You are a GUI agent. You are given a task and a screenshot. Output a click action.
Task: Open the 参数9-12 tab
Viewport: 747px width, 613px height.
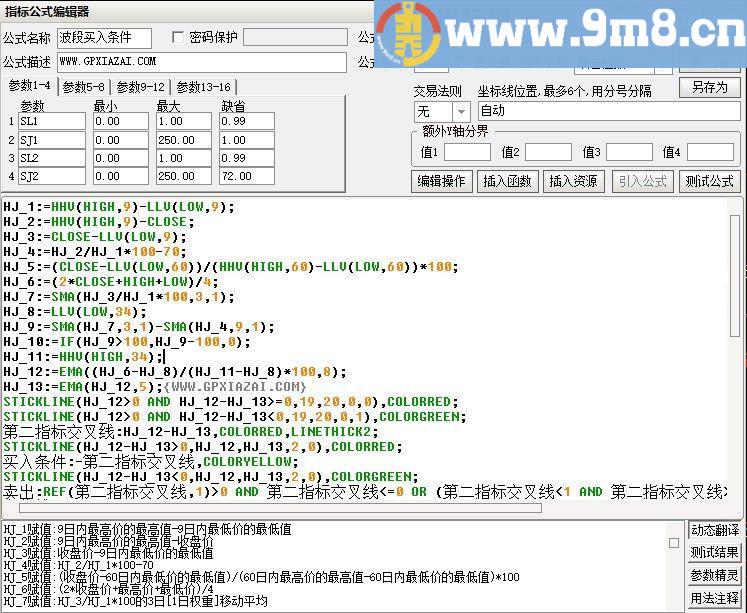click(x=140, y=87)
